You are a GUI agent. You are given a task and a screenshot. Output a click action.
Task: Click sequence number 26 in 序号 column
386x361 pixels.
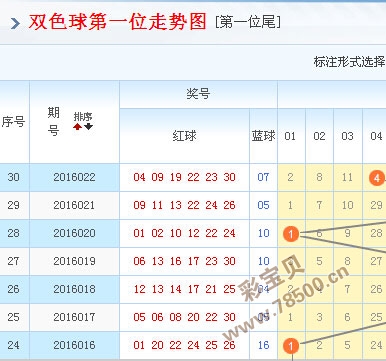(x=13, y=289)
